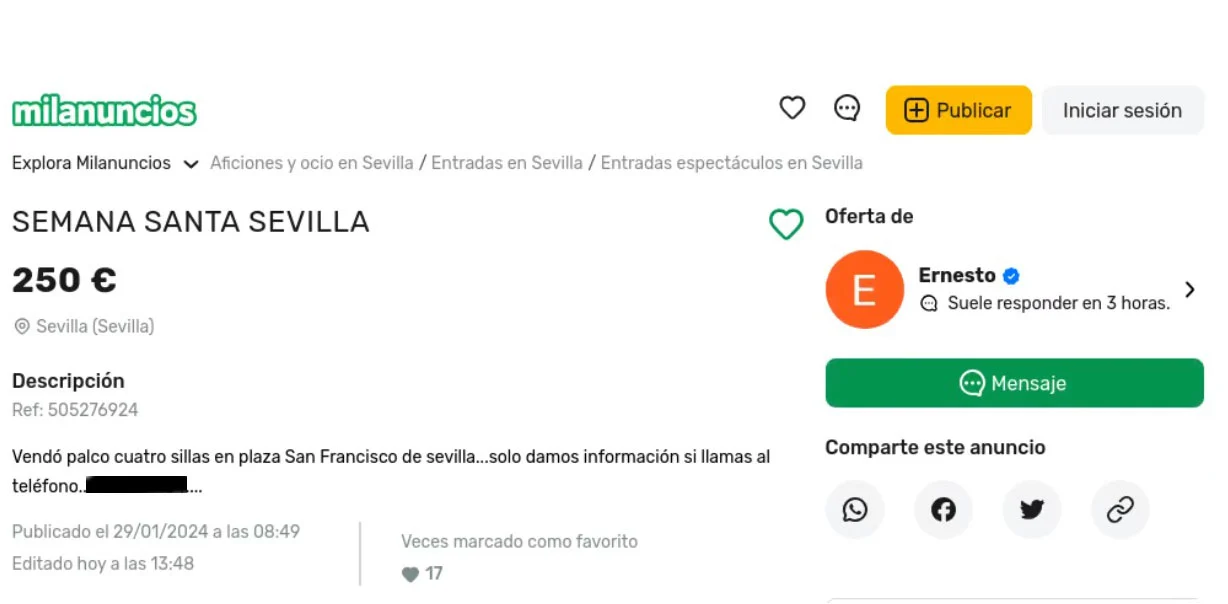Click Ernesto's orange avatar
The image size is (1228, 604).
(864, 289)
